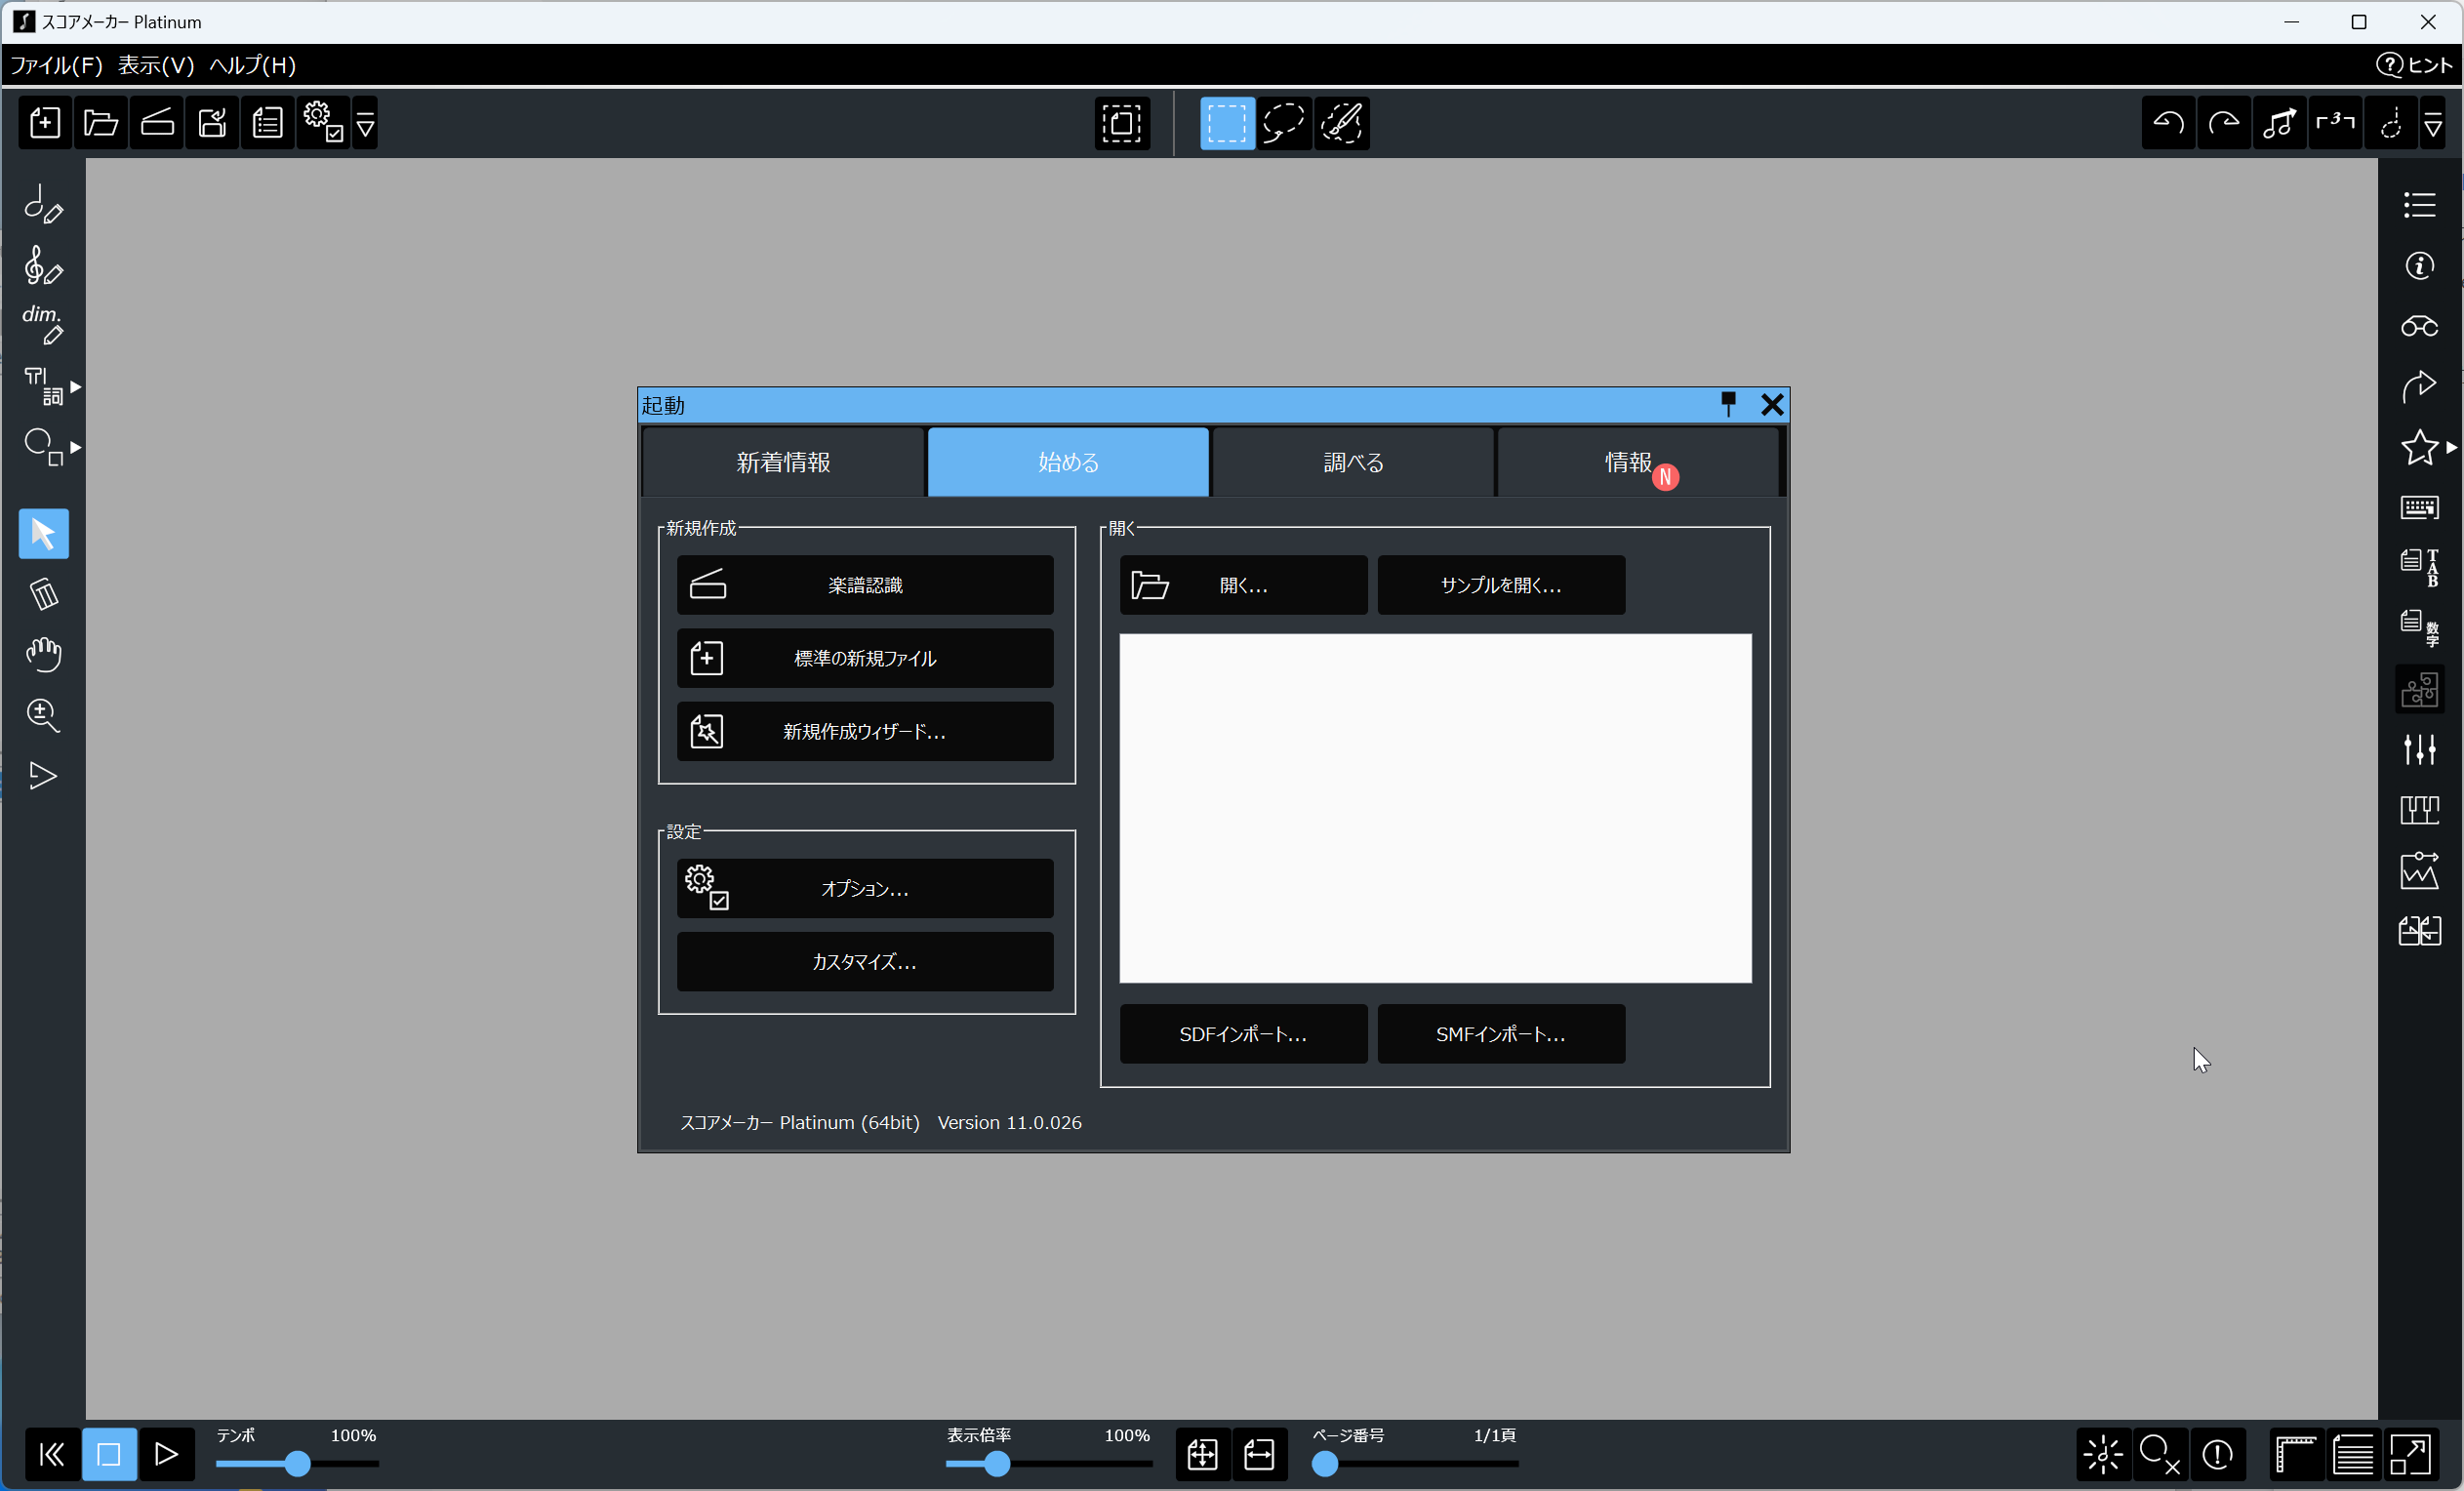Click the play button in transport bar
The width and height of the screenshot is (2464, 1491).
pyautogui.click(x=166, y=1453)
